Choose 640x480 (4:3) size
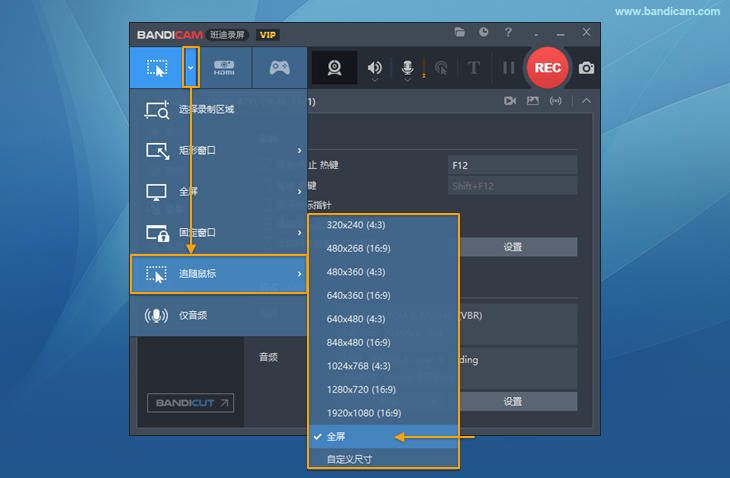 (x=384, y=319)
